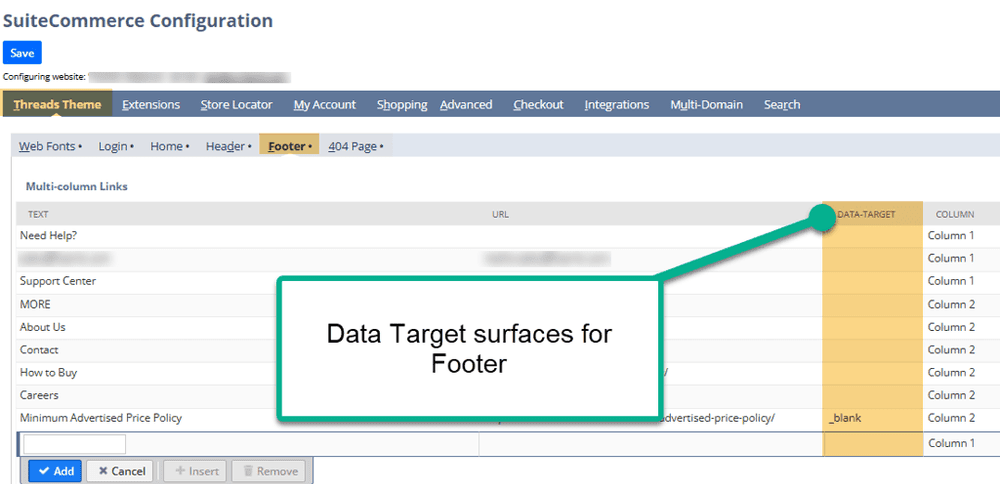Image resolution: width=1000 pixels, height=484 pixels.
Task: Click the Remove button
Action: (268, 471)
